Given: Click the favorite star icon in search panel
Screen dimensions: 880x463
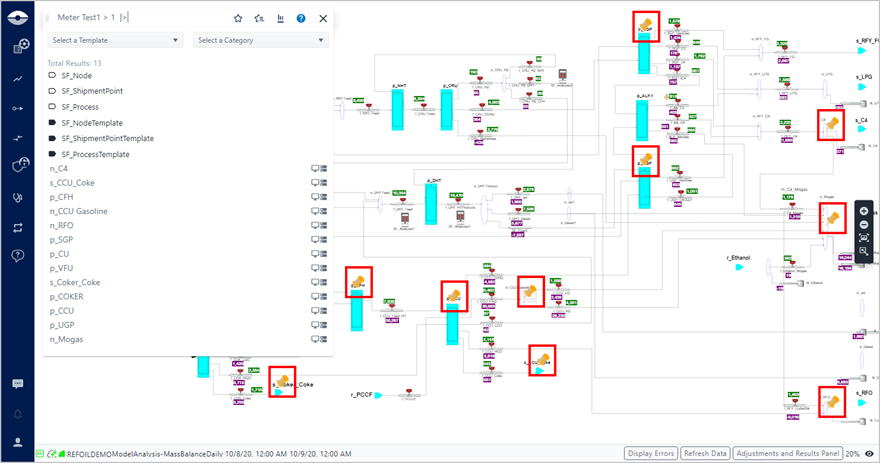Looking at the screenshot, I should [x=238, y=18].
